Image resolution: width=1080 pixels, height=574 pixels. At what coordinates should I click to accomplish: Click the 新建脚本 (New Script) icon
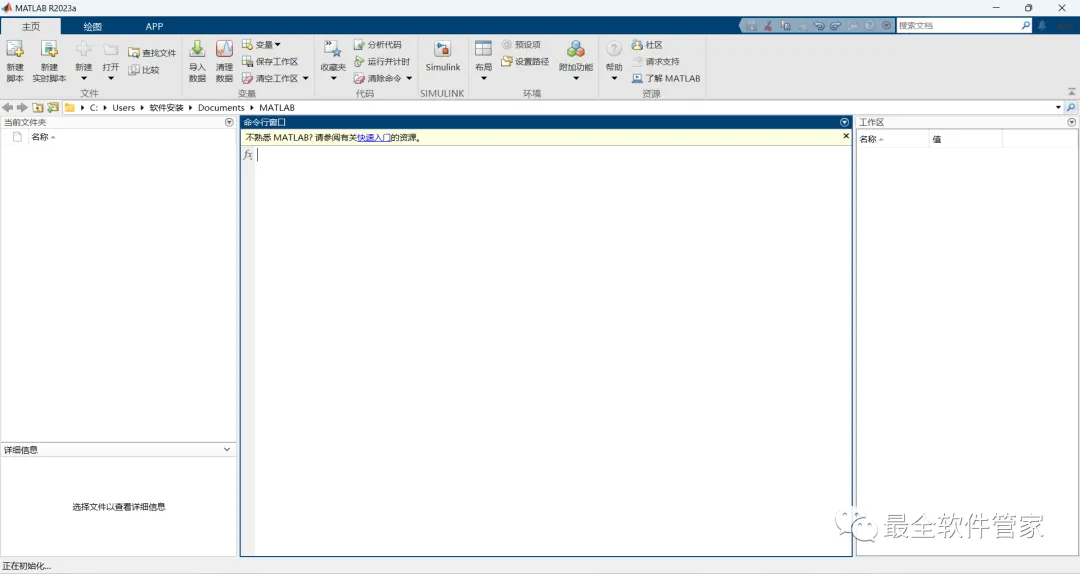14,49
